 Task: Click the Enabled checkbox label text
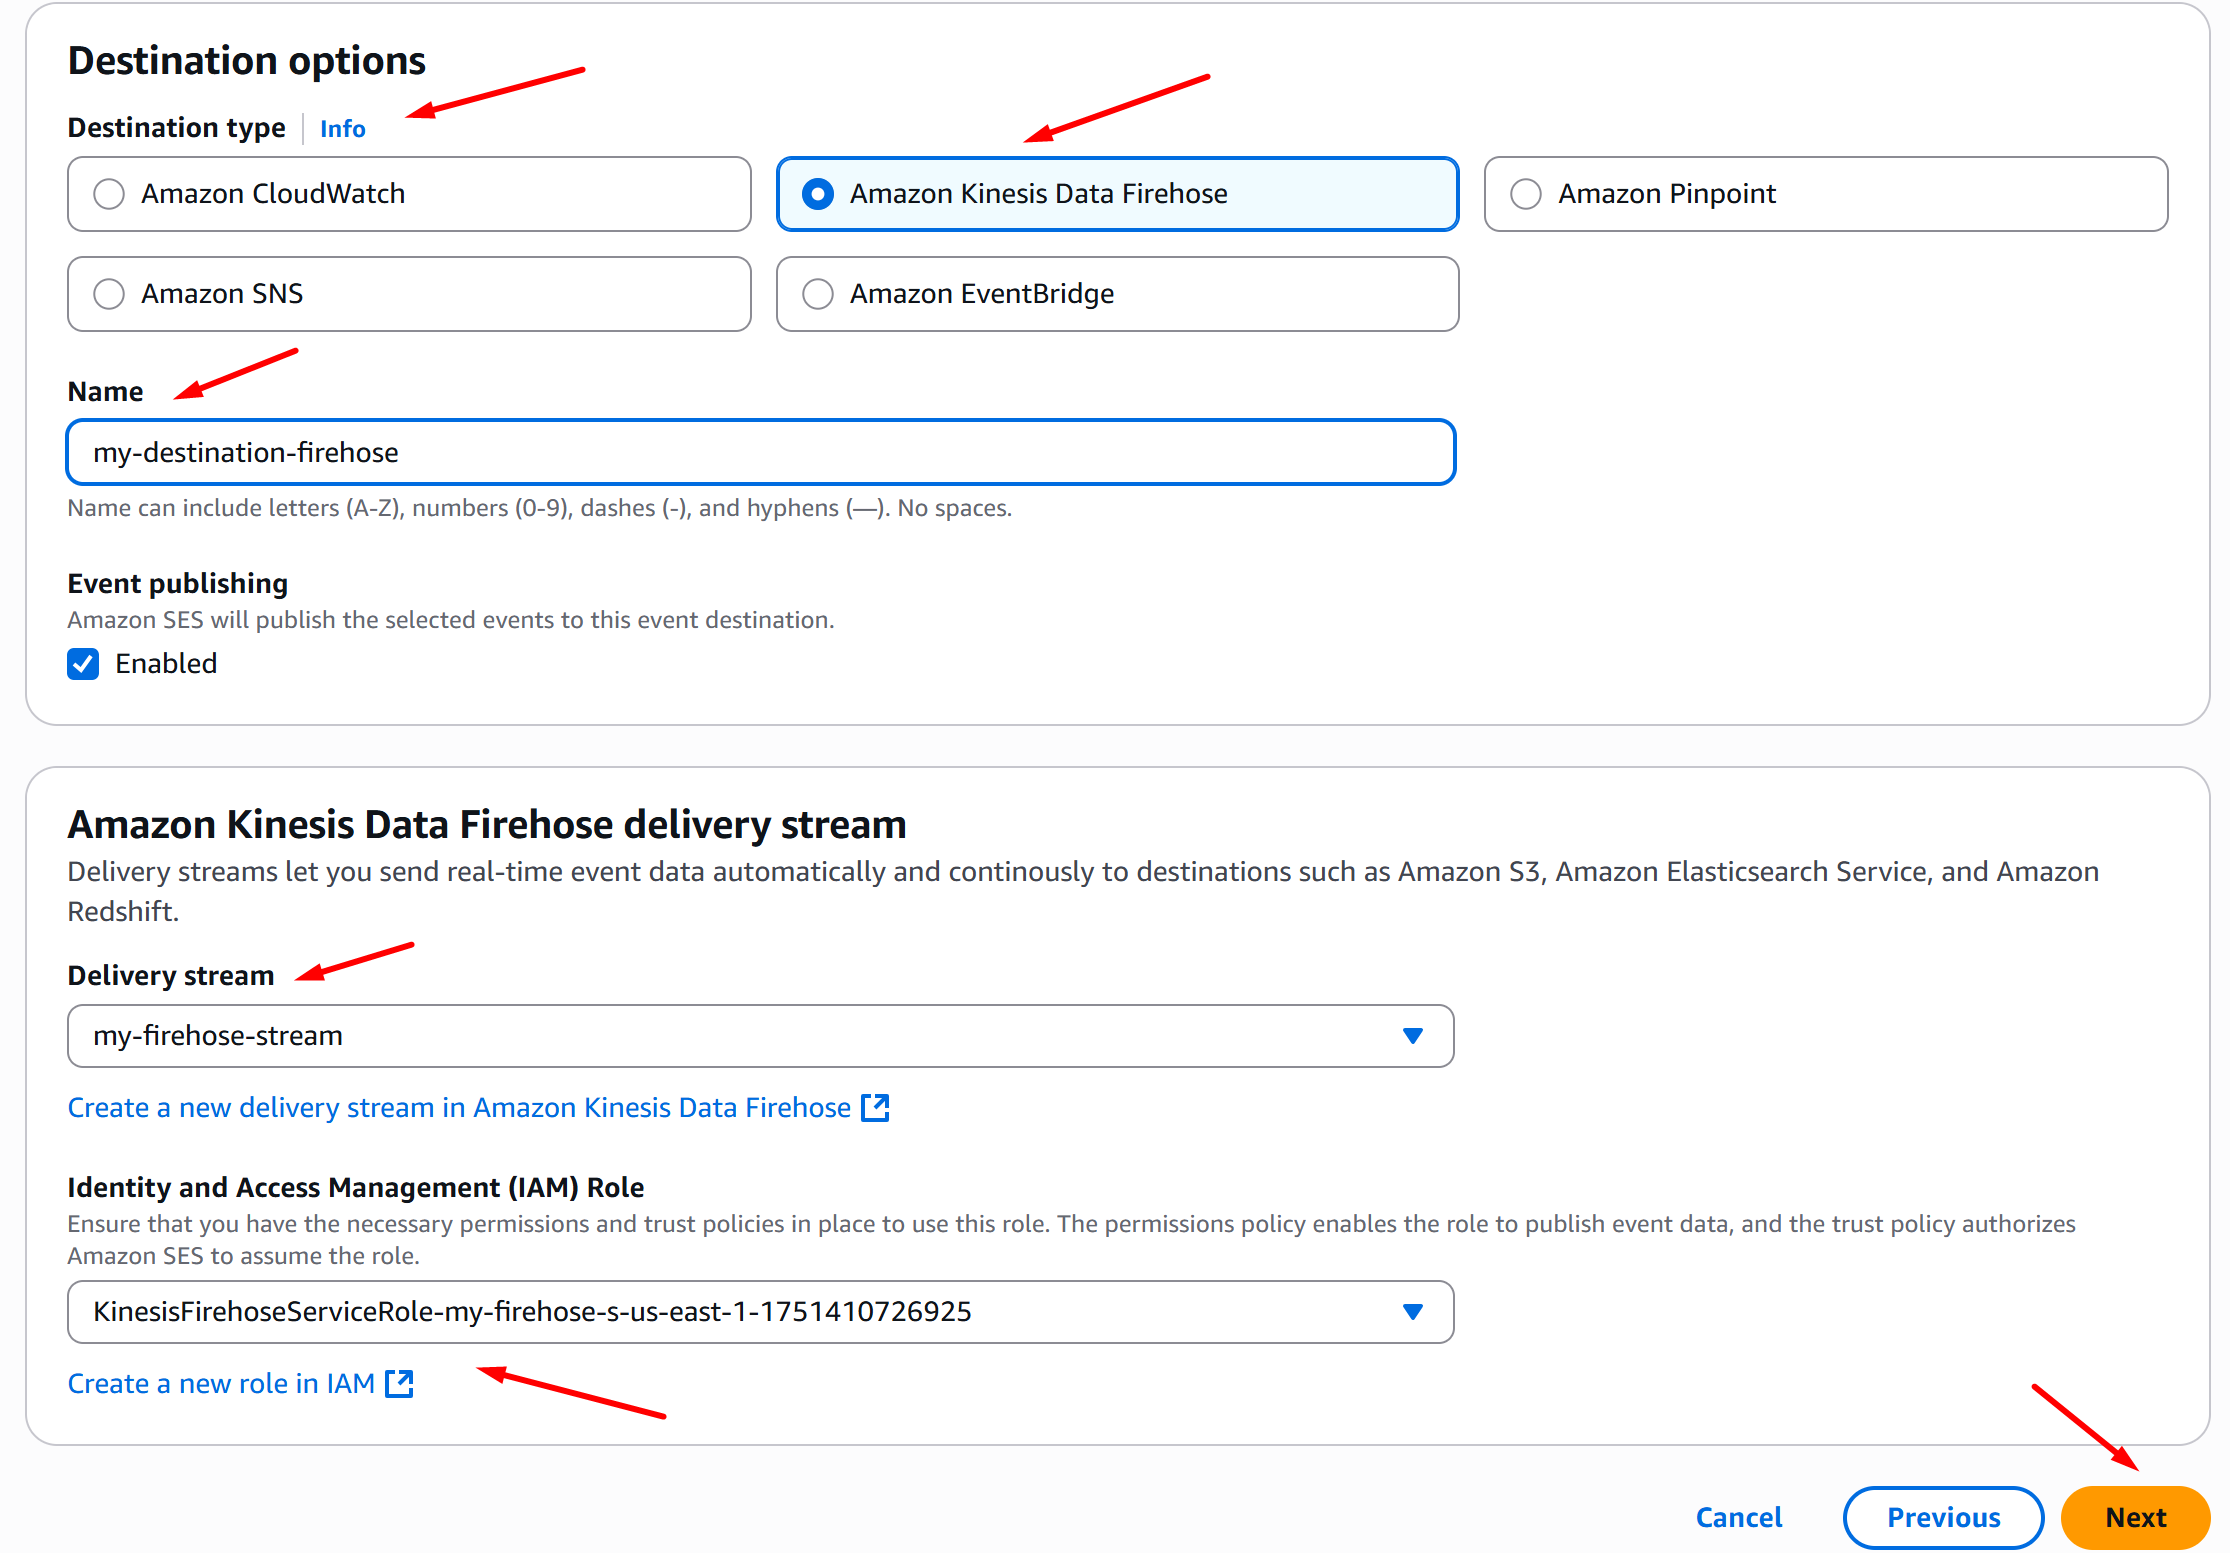[x=166, y=664]
